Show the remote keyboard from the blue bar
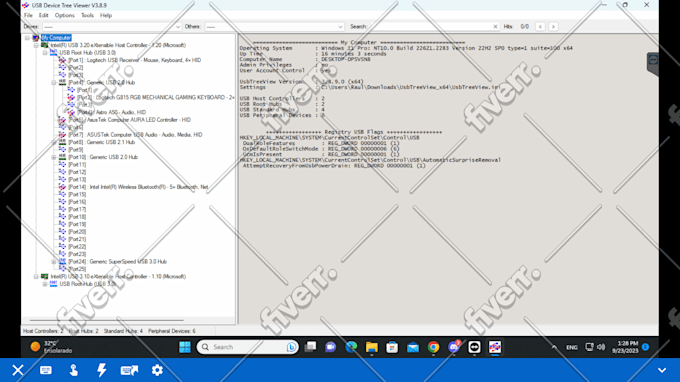Image resolution: width=680 pixels, height=382 pixels. (46, 370)
